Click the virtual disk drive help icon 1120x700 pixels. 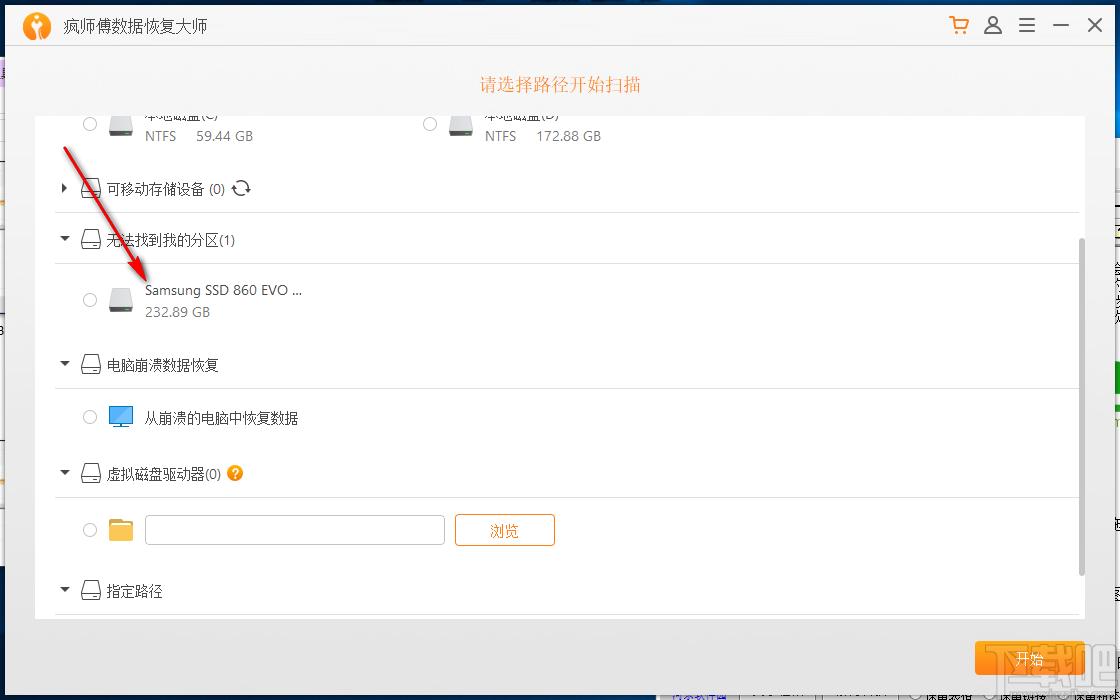(235, 473)
